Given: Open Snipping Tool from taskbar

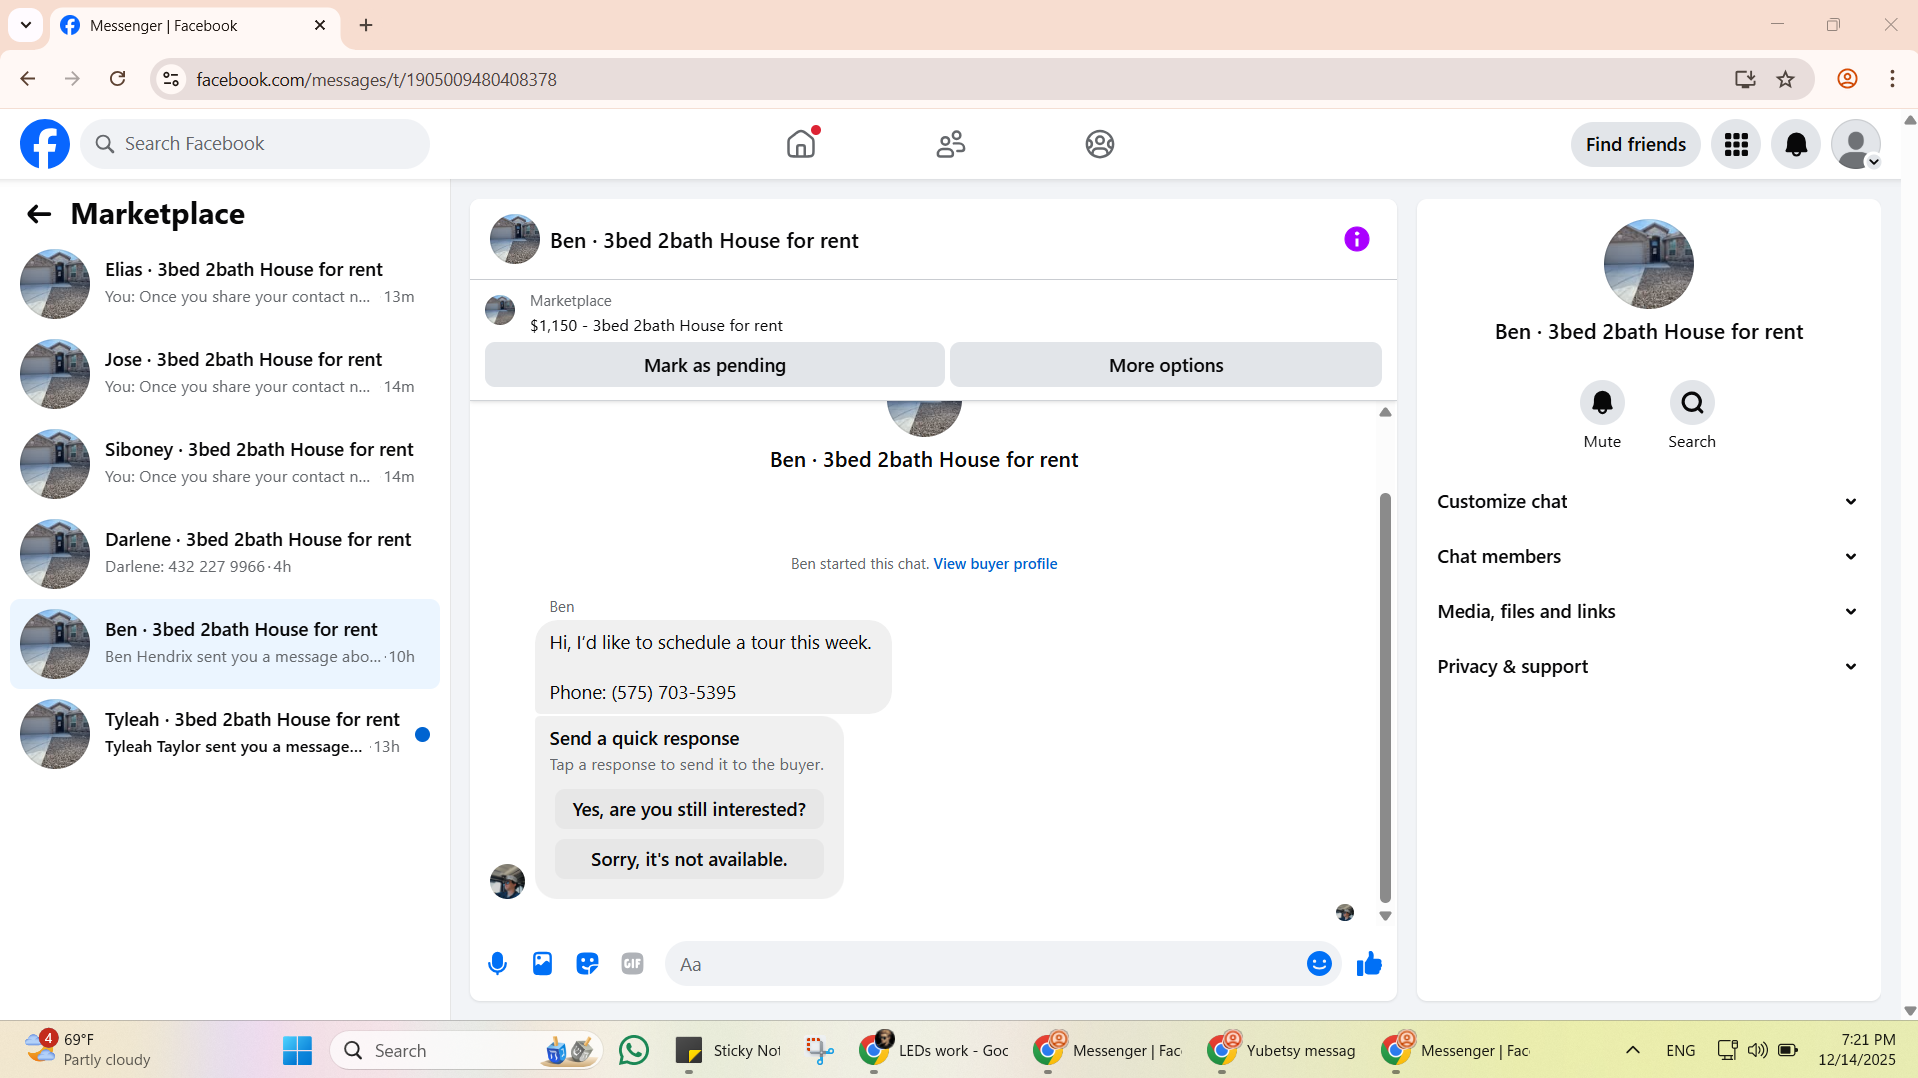Looking at the screenshot, I should [820, 1050].
